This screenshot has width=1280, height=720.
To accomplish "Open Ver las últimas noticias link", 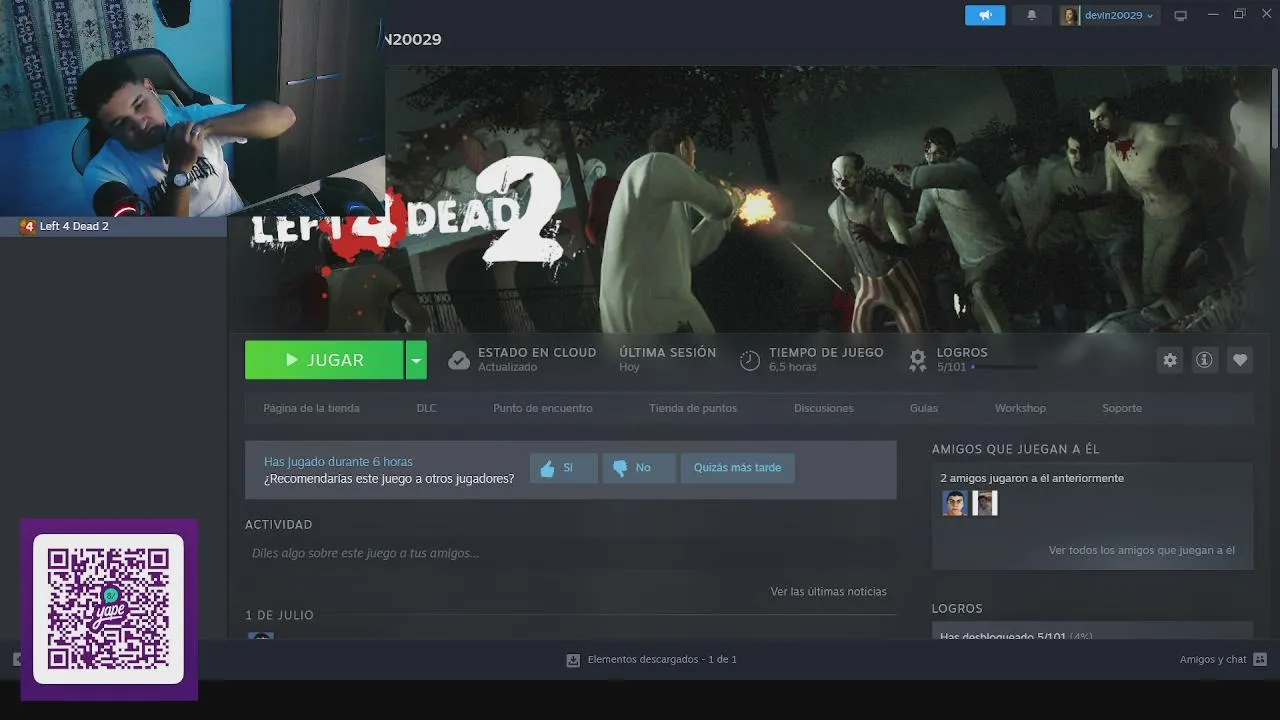I will click(828, 591).
